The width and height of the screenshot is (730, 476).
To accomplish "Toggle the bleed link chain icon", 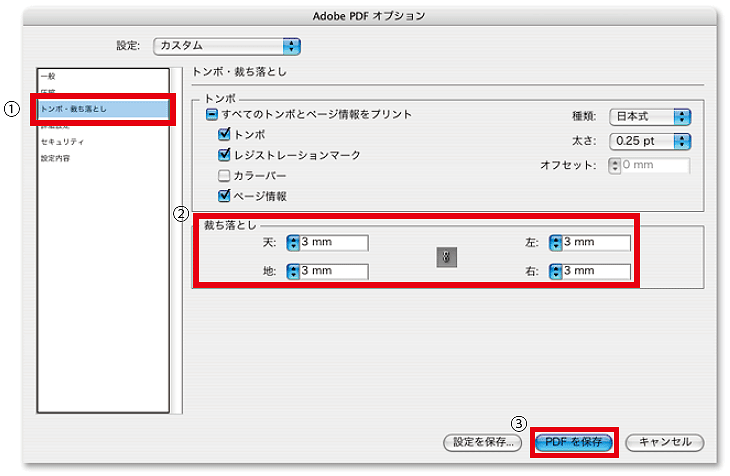I will pos(446,257).
